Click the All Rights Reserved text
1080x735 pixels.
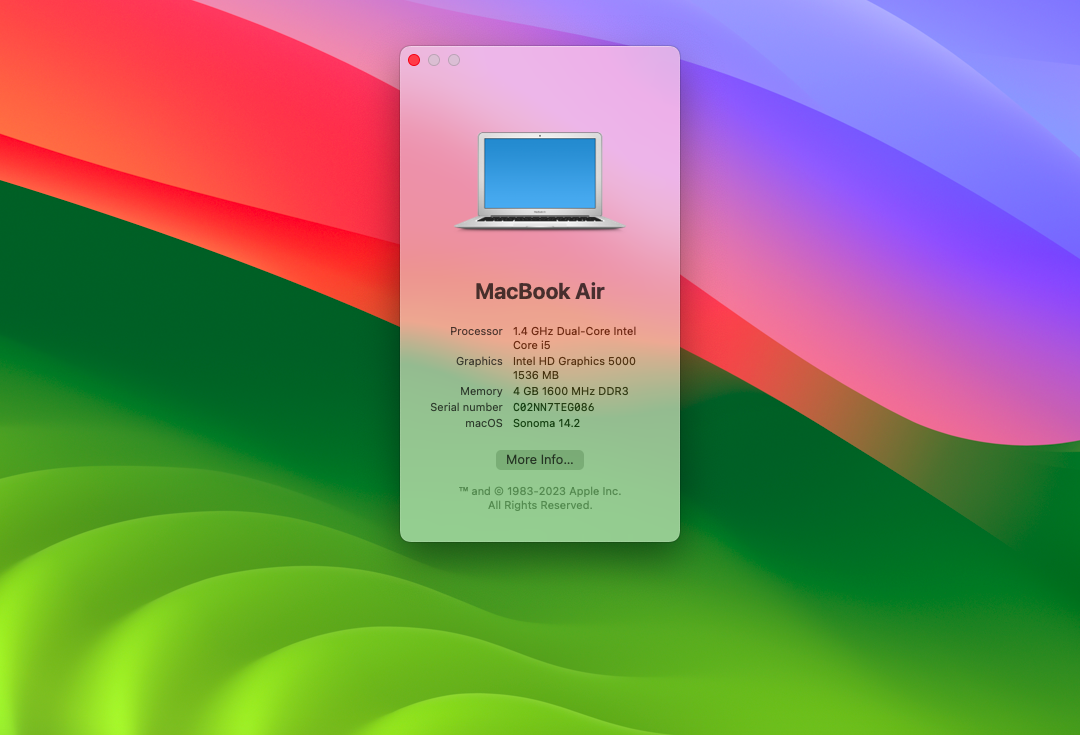point(539,505)
